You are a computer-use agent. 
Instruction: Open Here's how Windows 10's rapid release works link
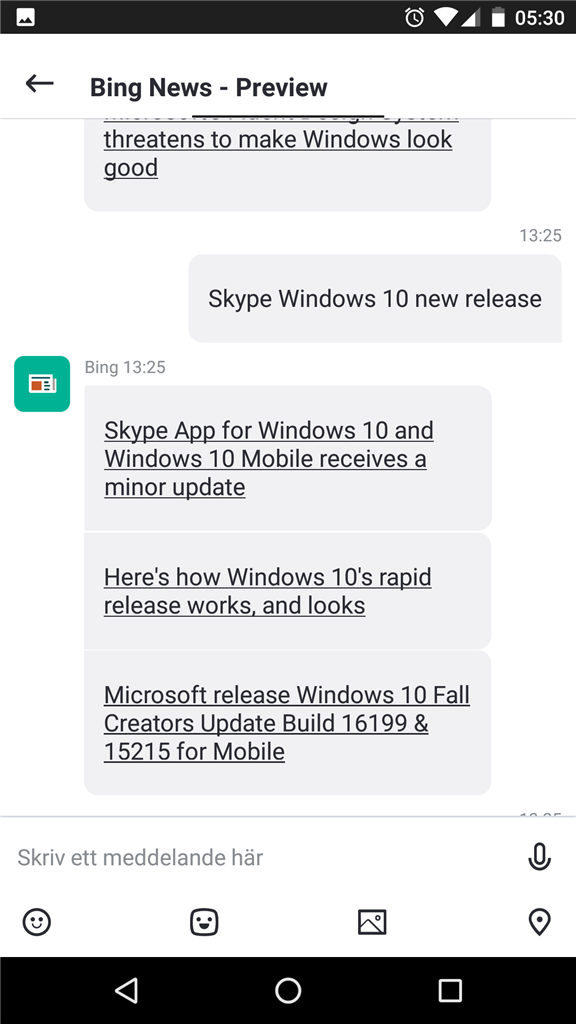(x=268, y=591)
